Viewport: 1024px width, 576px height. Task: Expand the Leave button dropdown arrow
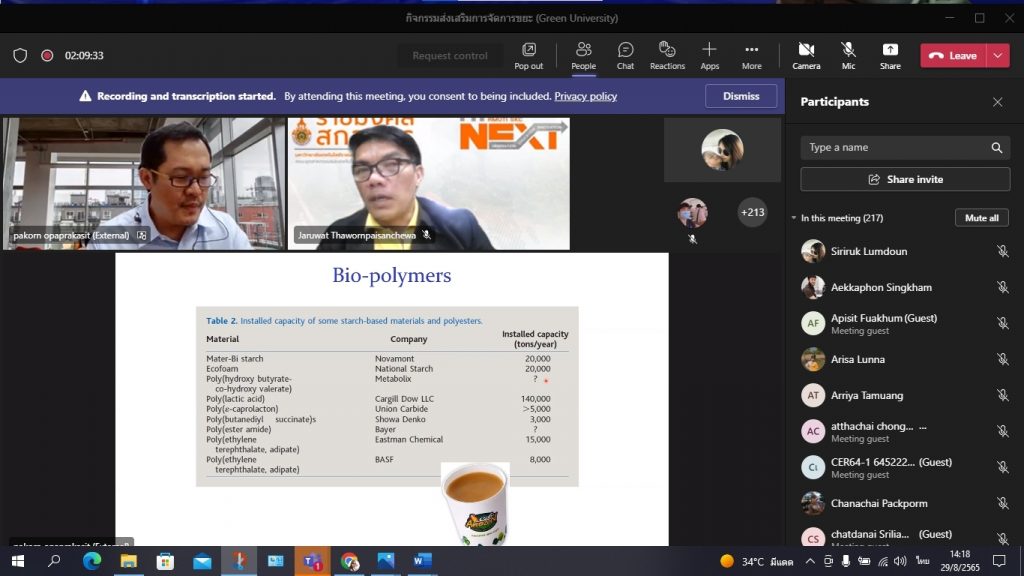tap(998, 56)
